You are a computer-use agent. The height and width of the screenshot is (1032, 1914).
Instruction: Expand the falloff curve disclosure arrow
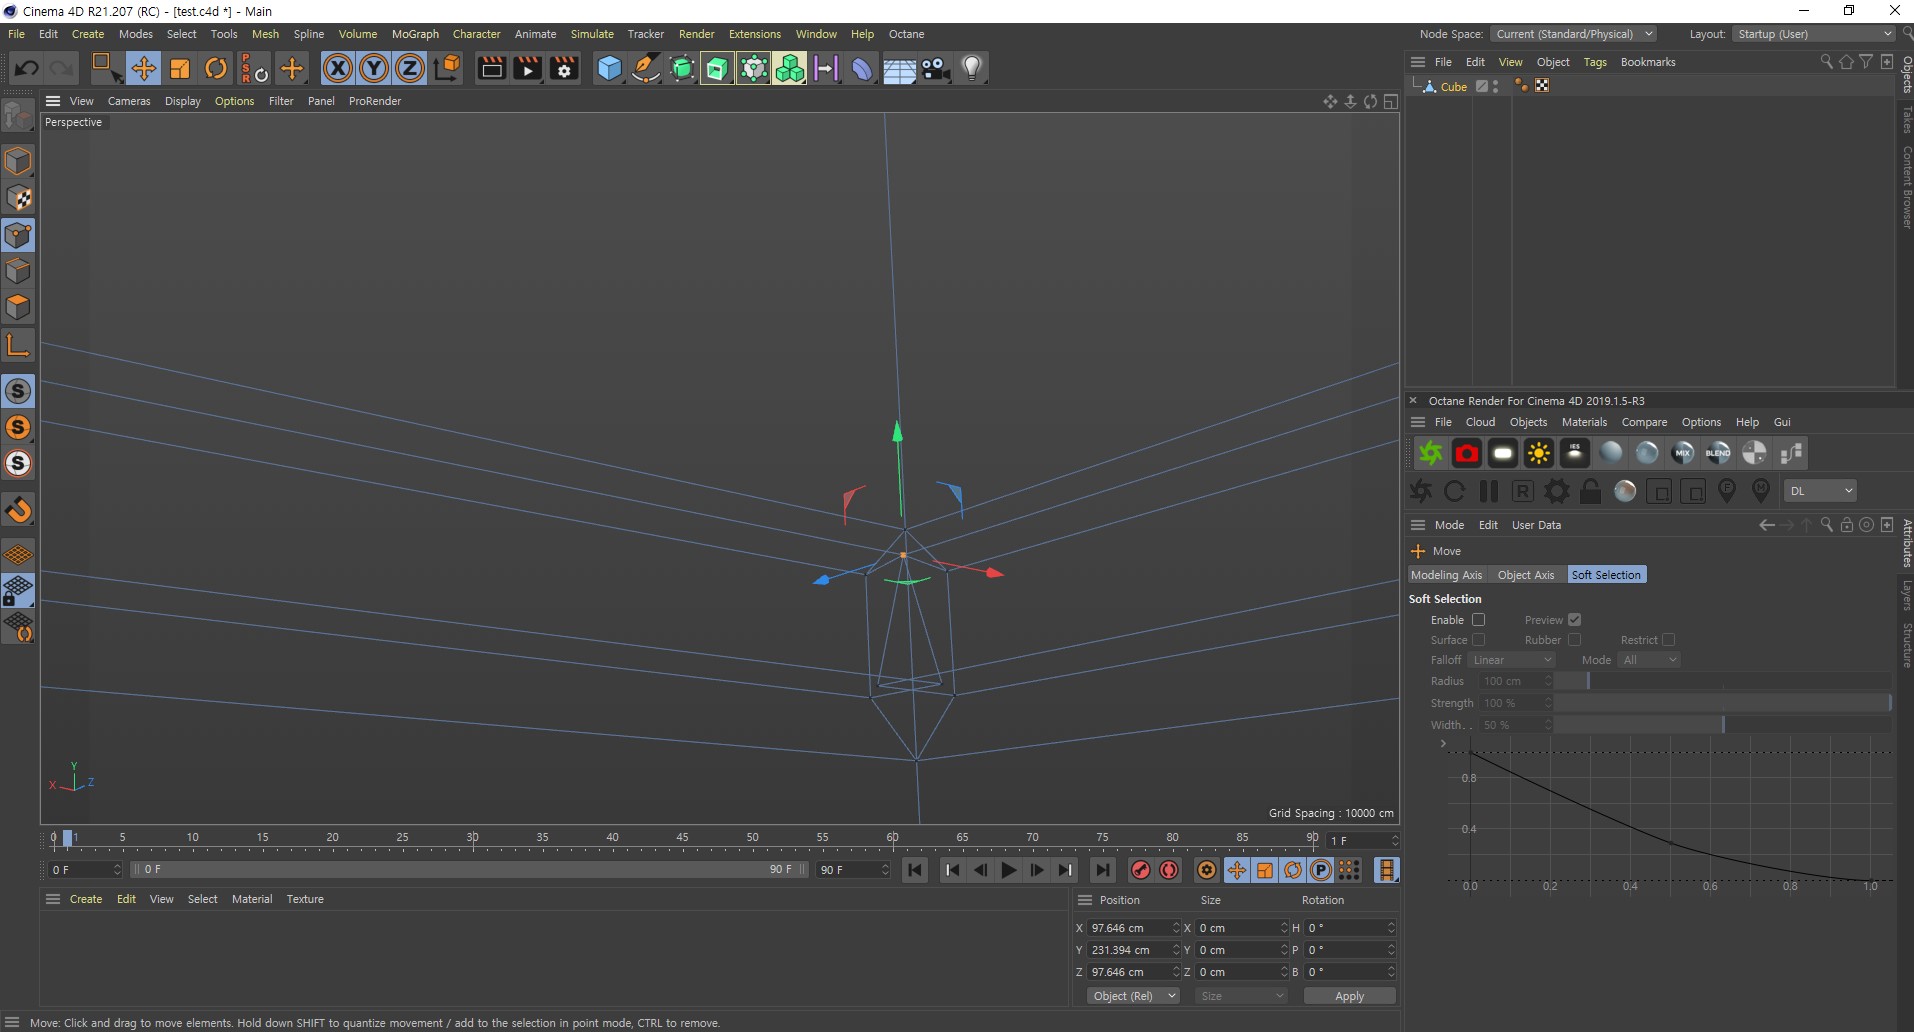(1443, 743)
